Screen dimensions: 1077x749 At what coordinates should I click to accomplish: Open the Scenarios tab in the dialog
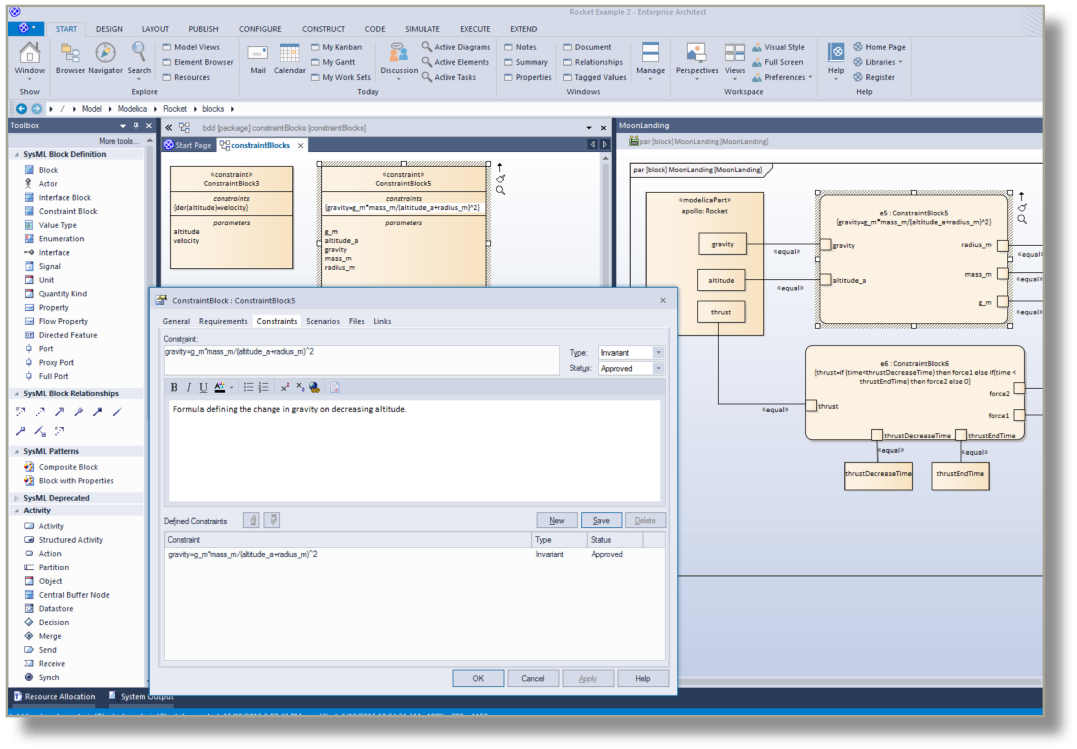coord(322,321)
